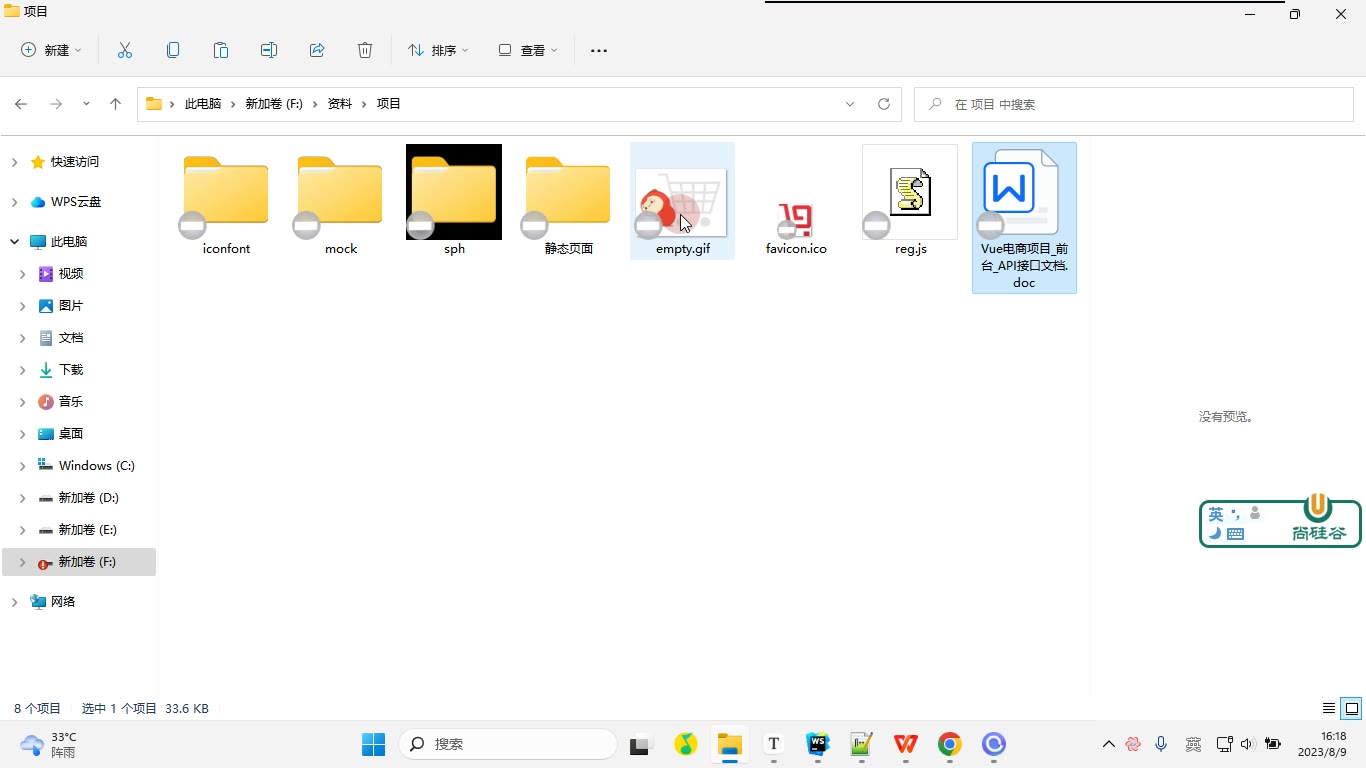This screenshot has width=1366, height=768.
Task: Select the reg.js script file
Action: coord(910,202)
